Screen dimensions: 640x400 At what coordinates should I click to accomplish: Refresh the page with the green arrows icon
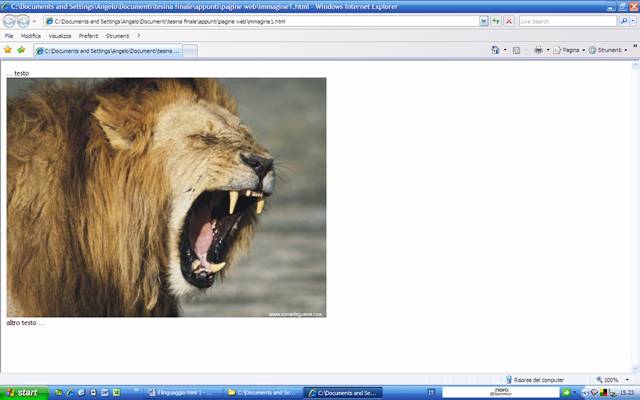(x=496, y=21)
